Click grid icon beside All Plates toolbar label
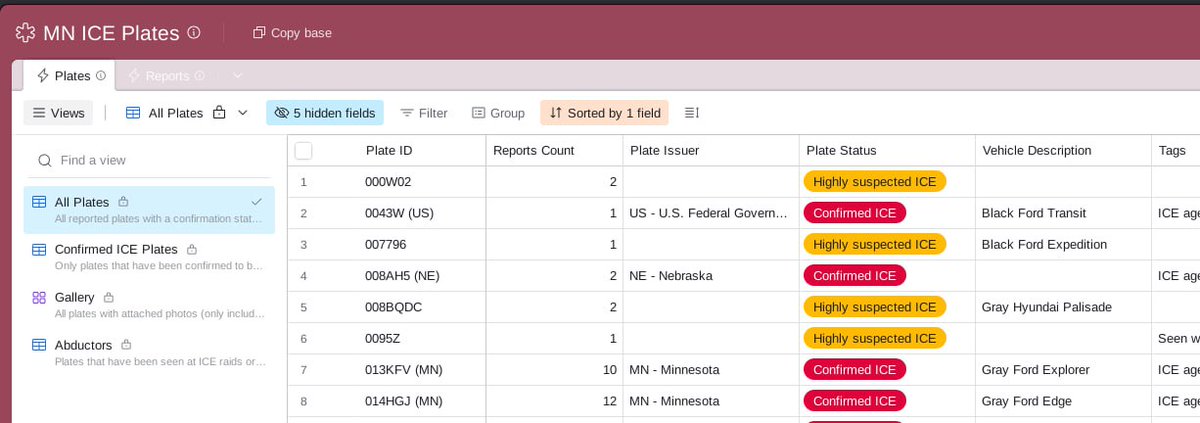The image size is (1200, 423). click(133, 113)
